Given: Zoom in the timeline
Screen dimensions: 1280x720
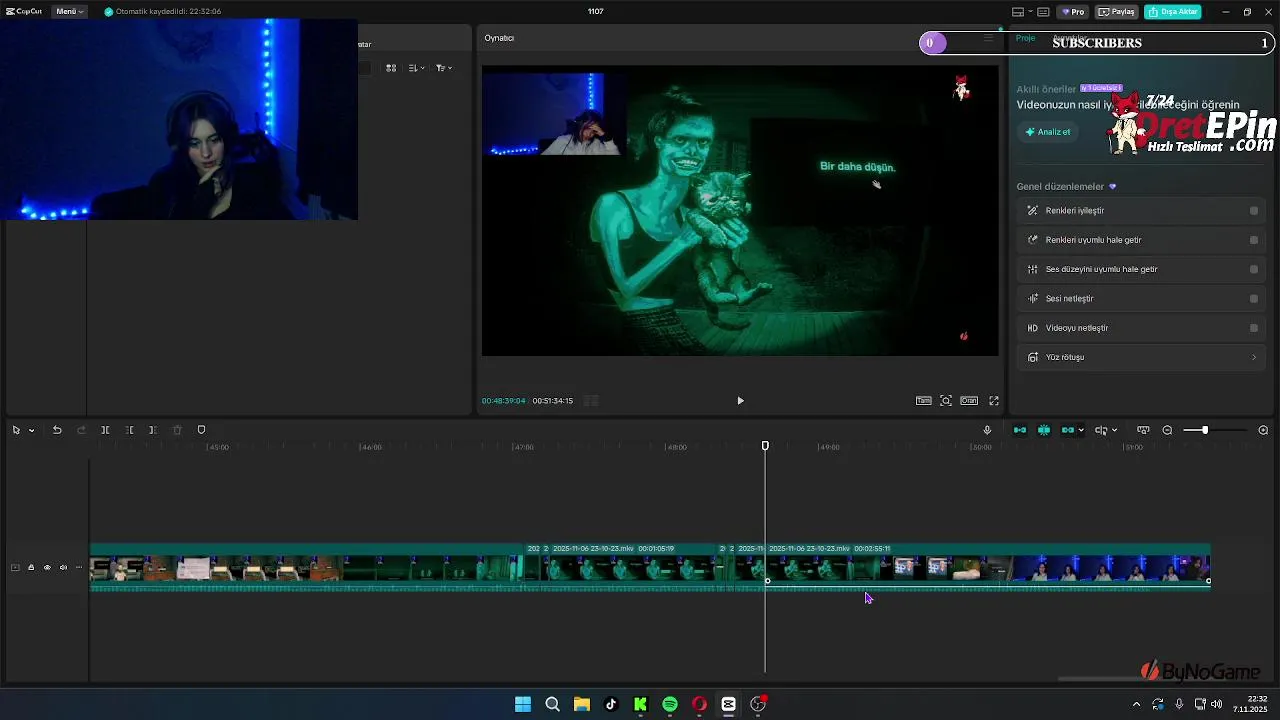Looking at the screenshot, I should tap(1263, 430).
